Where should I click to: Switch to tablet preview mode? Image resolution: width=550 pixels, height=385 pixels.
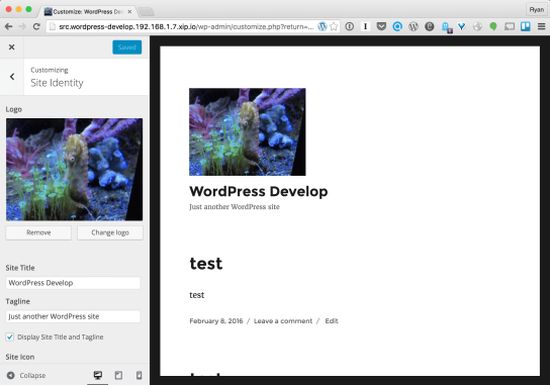(x=119, y=375)
